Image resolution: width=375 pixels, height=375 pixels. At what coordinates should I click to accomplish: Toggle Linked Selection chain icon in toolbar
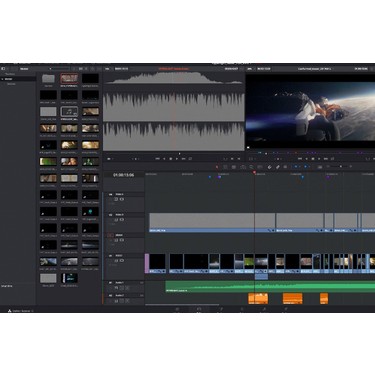click(277, 167)
